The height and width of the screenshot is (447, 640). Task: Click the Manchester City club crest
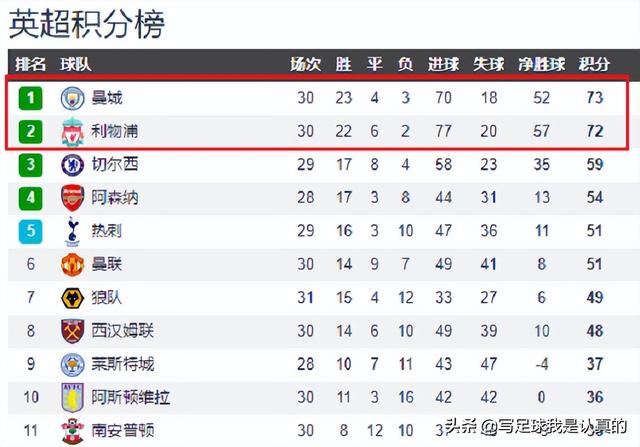(73, 98)
